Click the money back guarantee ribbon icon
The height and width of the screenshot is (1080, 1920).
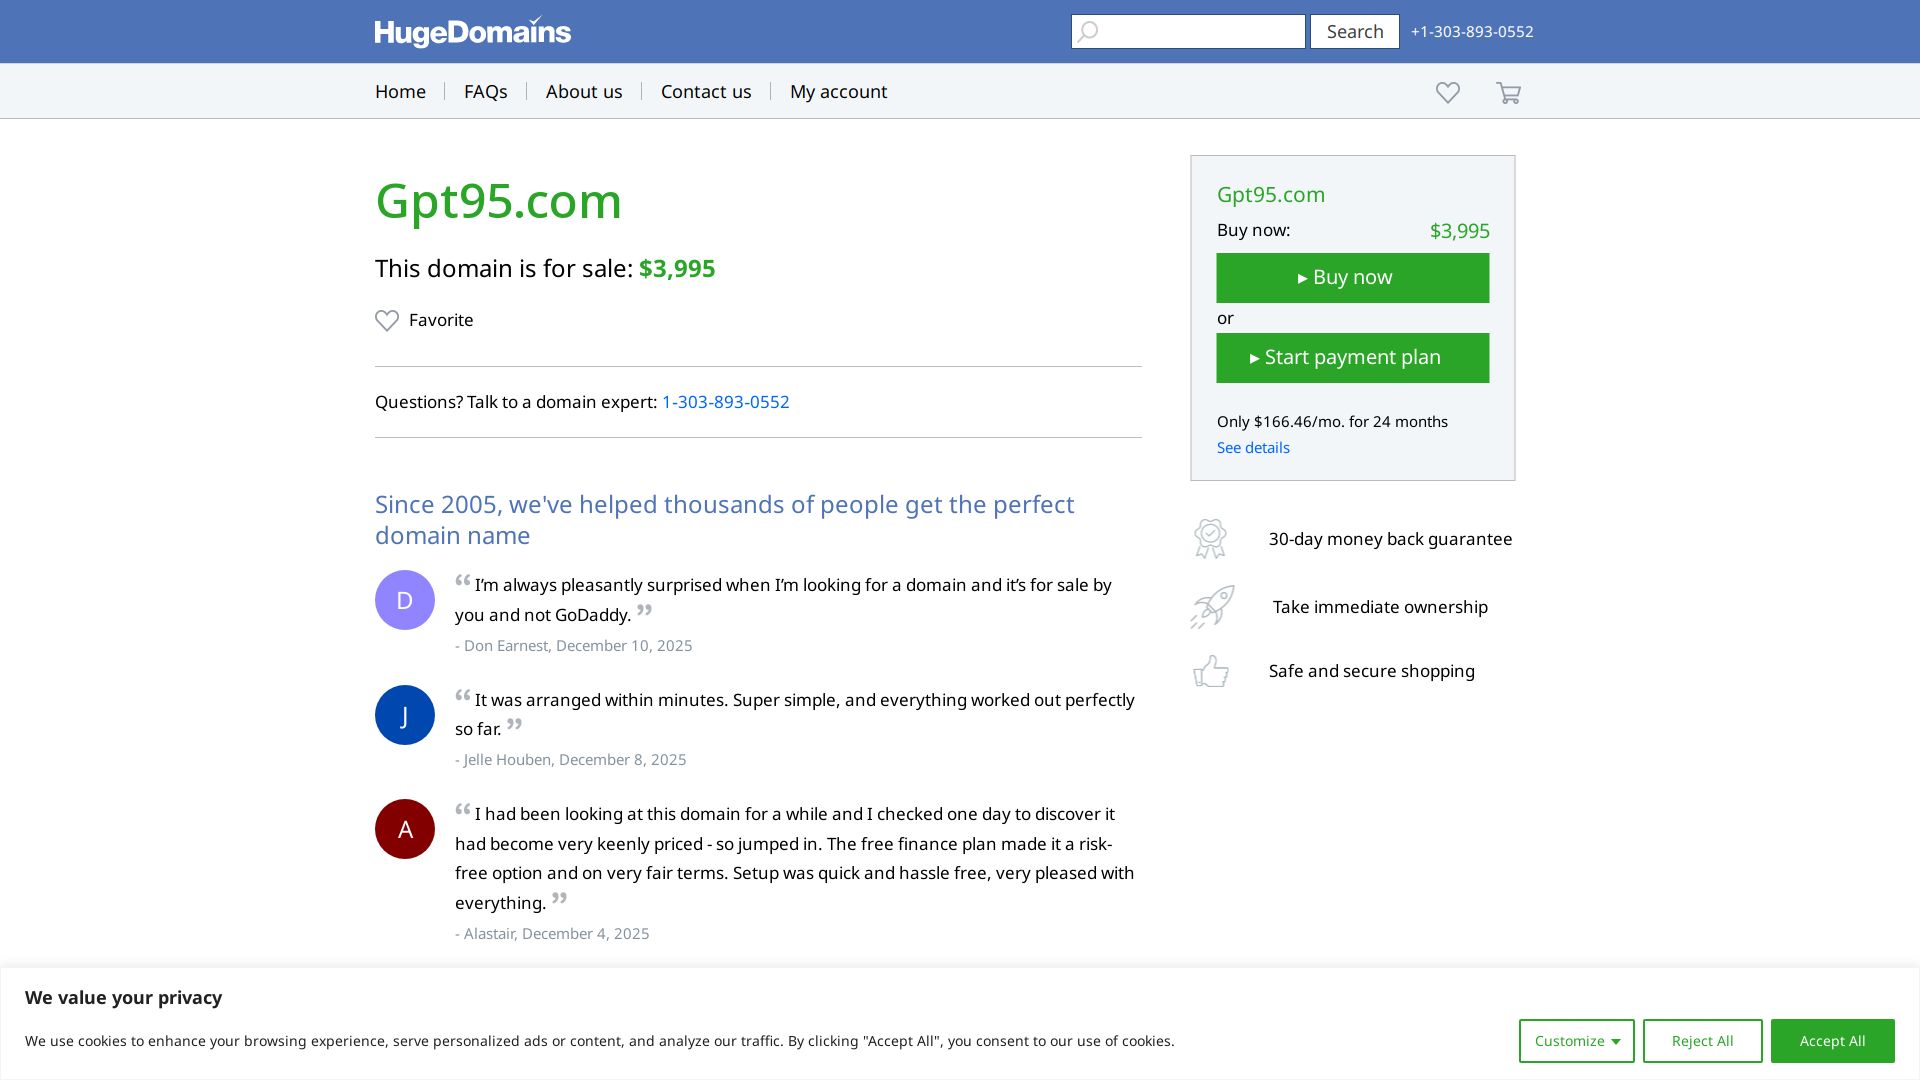[1210, 539]
